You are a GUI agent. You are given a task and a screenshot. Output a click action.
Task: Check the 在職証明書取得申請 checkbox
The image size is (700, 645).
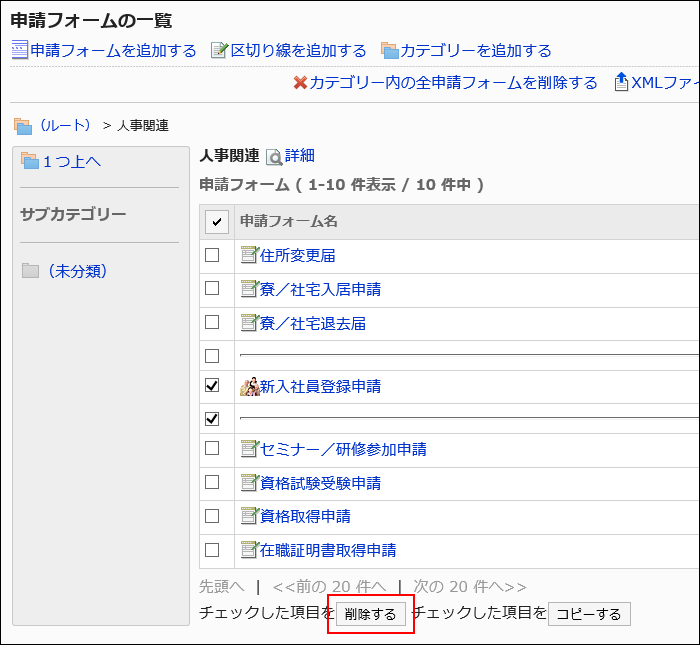coord(212,550)
